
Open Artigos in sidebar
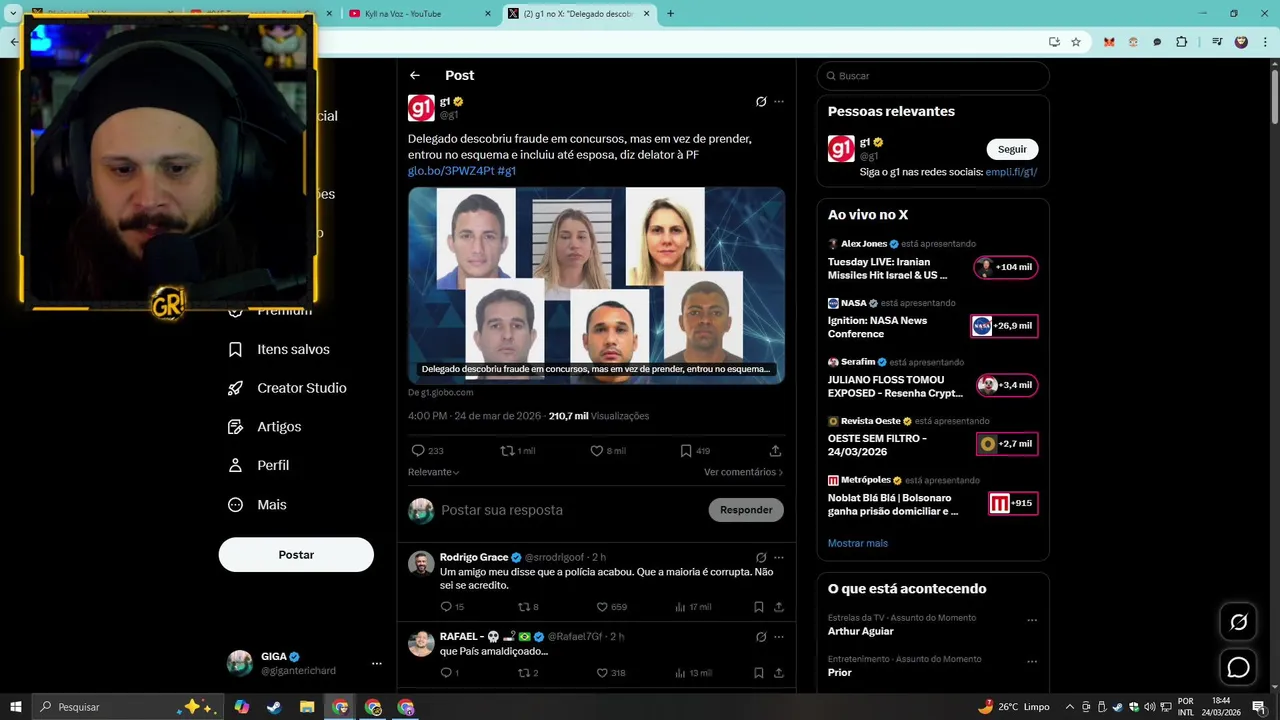[265, 427]
